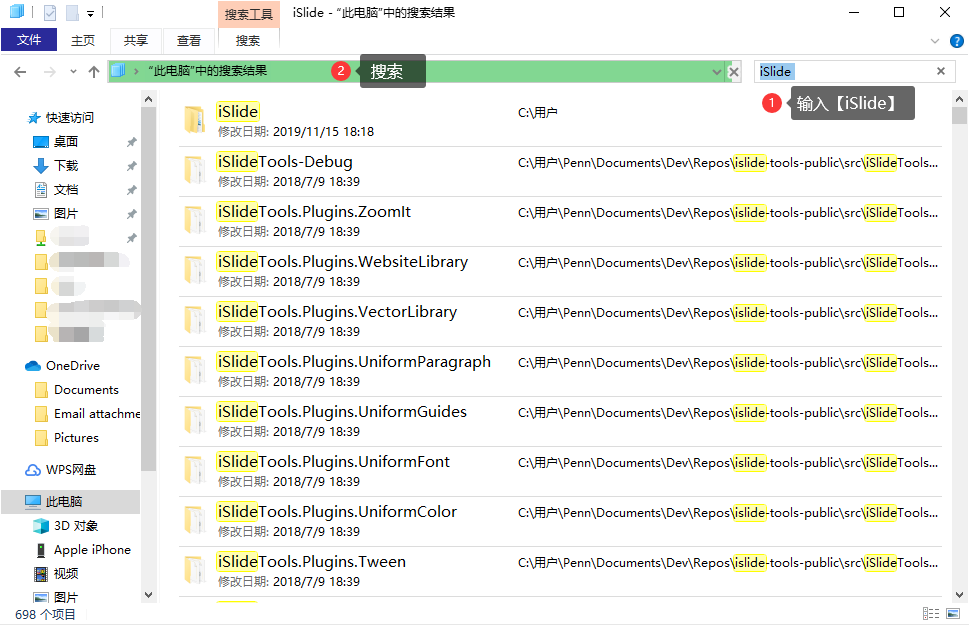Screen dimensions: 969x625
Task: Select the iSlideTools.Plugins.UniformParagraph result
Action: click(560, 372)
